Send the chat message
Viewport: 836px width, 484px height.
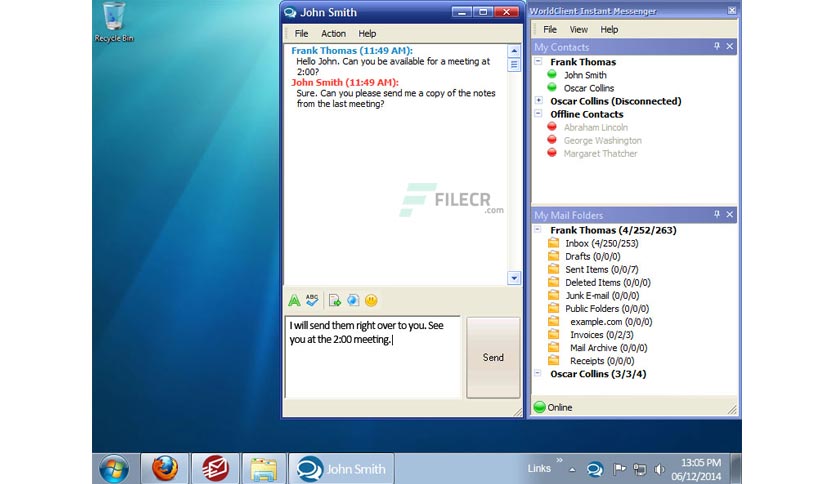point(493,358)
